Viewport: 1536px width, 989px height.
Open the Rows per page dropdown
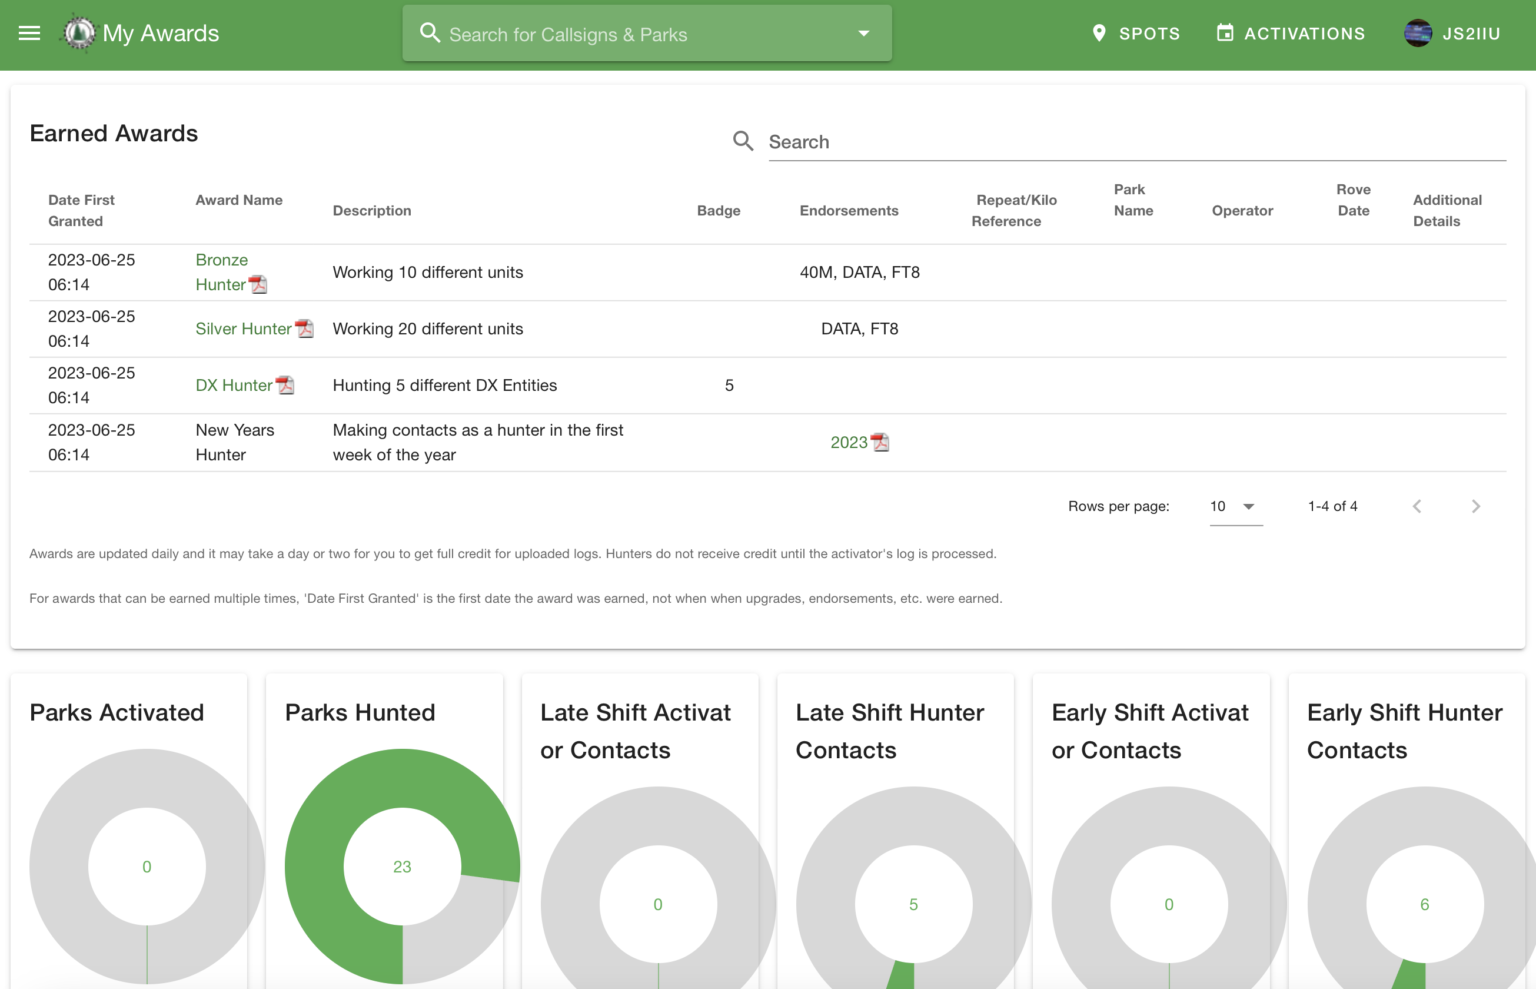point(1235,506)
